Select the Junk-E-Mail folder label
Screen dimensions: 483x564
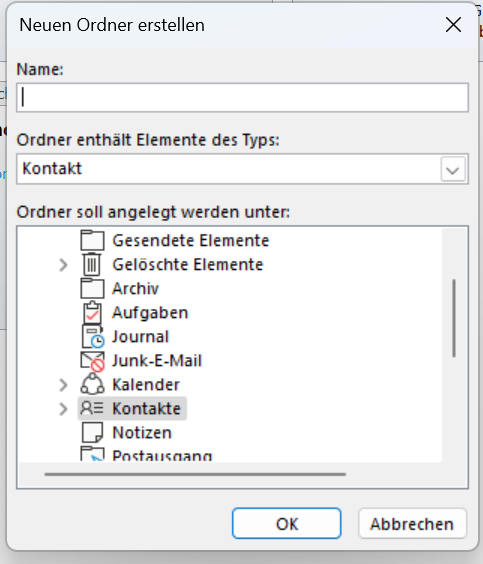tap(157, 361)
